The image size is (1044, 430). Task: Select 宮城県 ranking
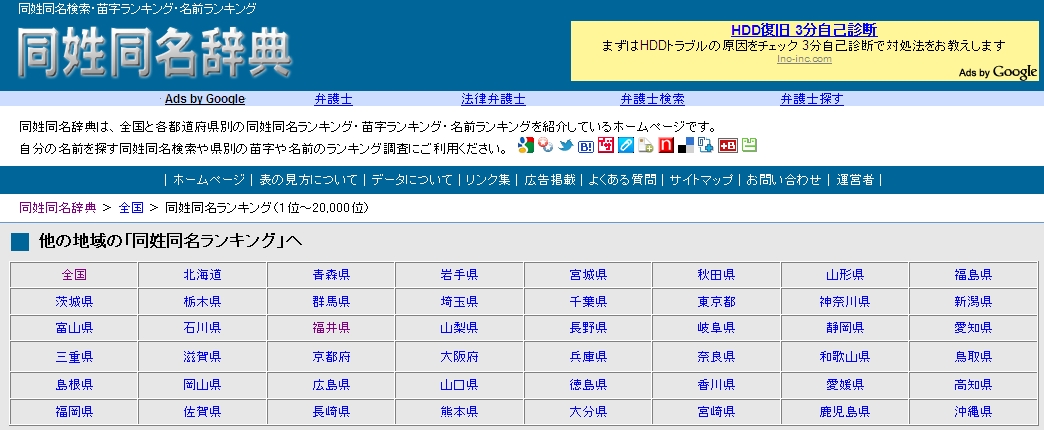[588, 275]
